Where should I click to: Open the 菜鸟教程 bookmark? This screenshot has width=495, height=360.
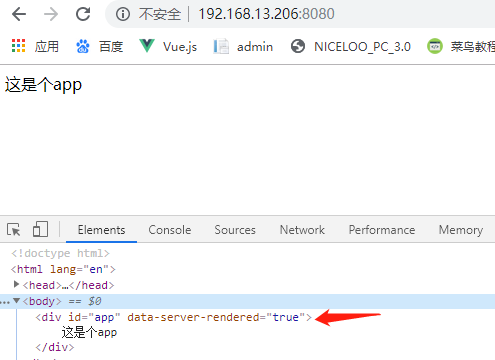461,46
